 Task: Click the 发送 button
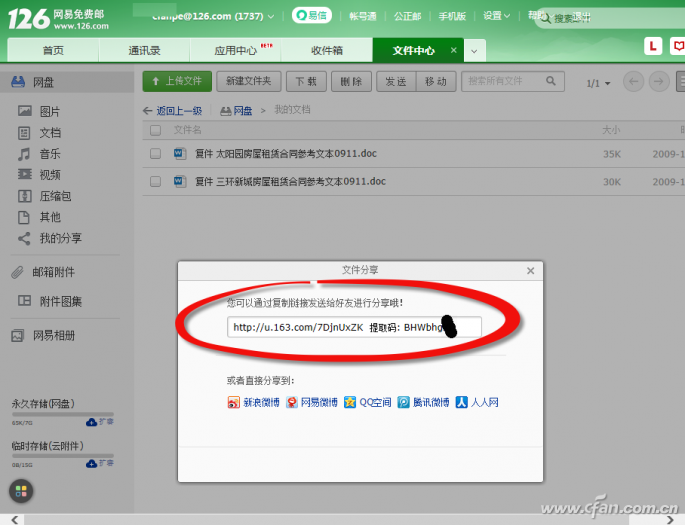pos(396,81)
